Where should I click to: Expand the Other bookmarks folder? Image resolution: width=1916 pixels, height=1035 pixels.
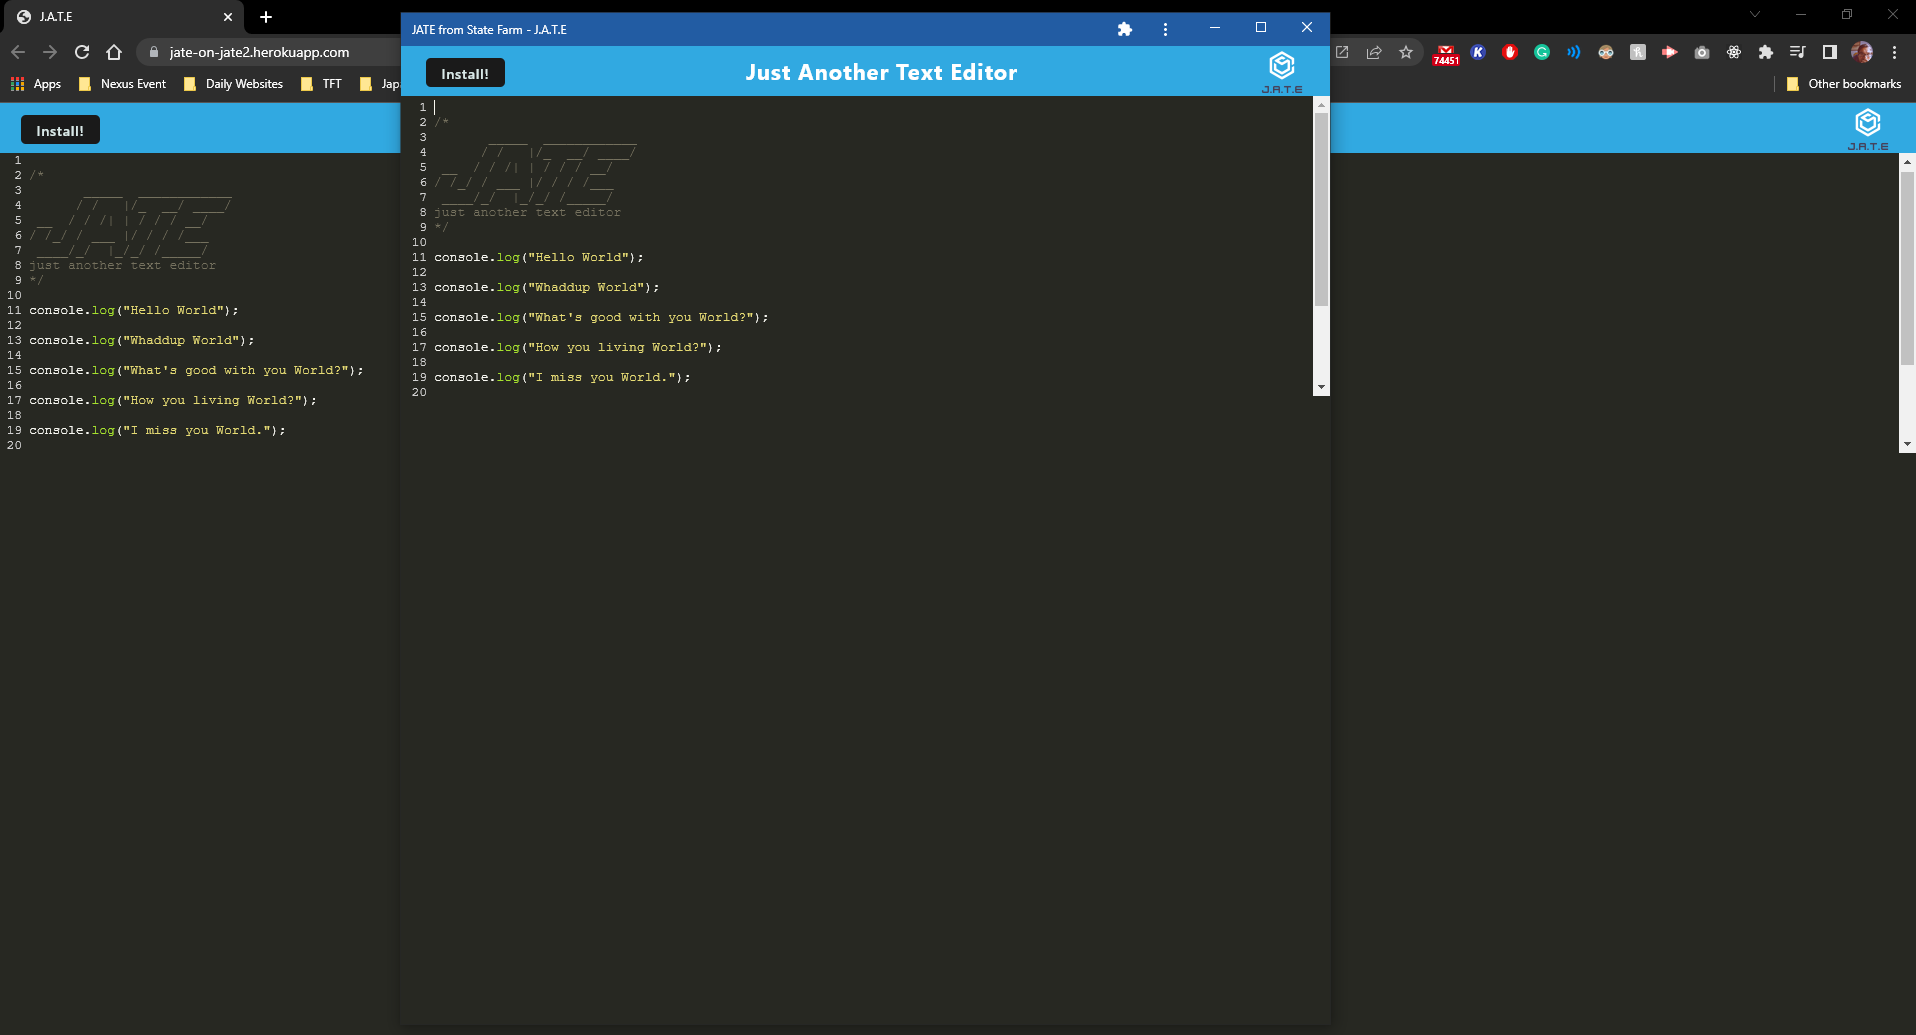(1844, 84)
